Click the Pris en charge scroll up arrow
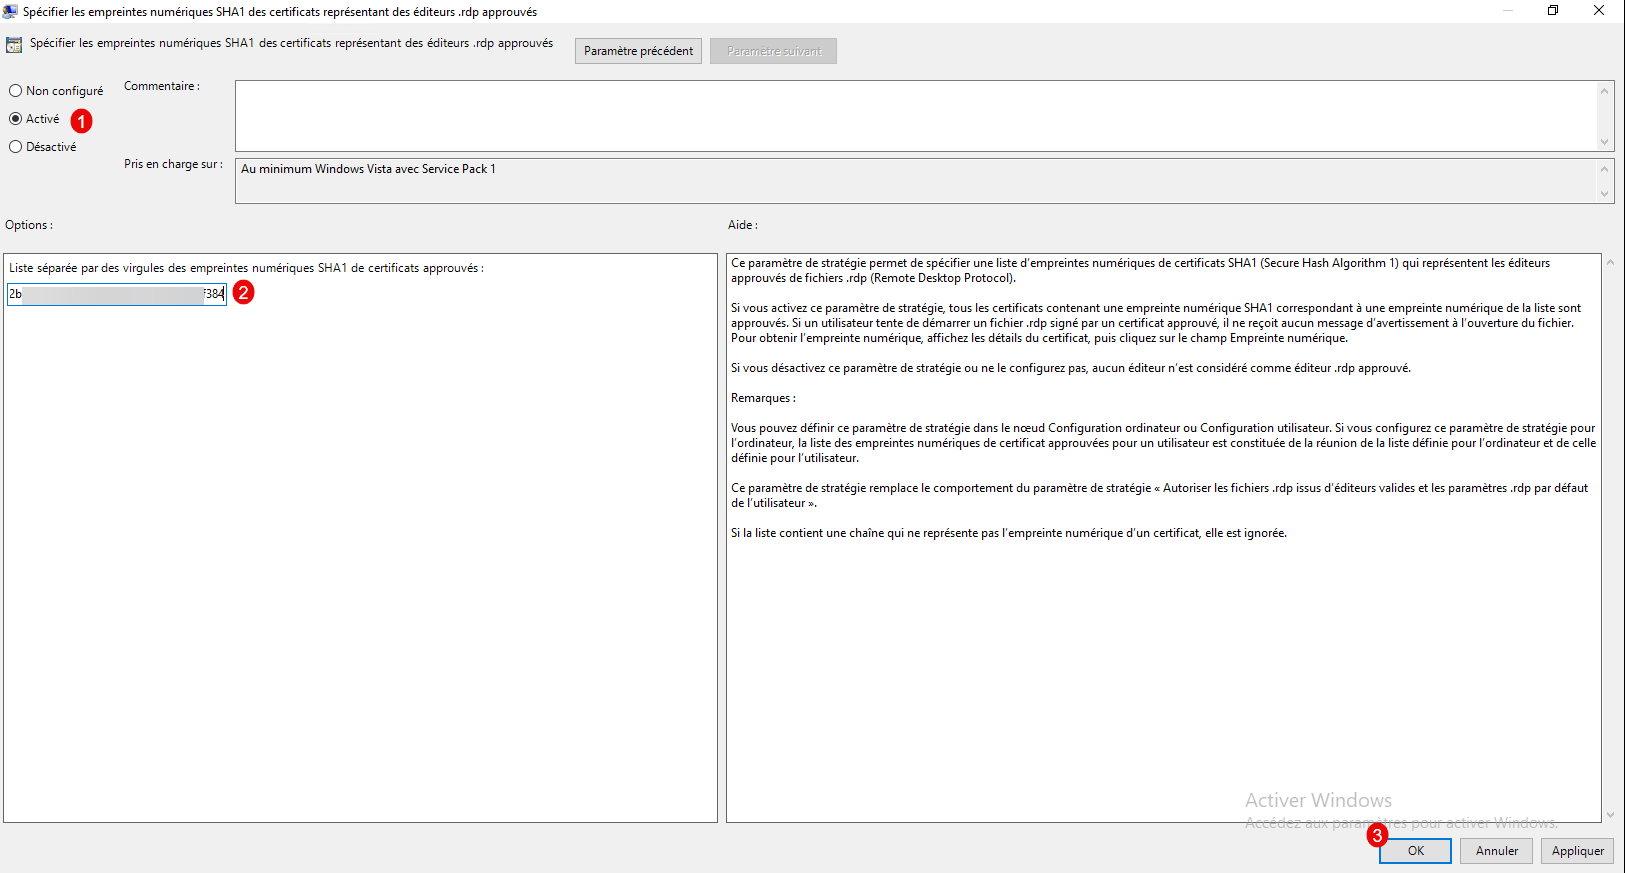 pyautogui.click(x=1605, y=168)
